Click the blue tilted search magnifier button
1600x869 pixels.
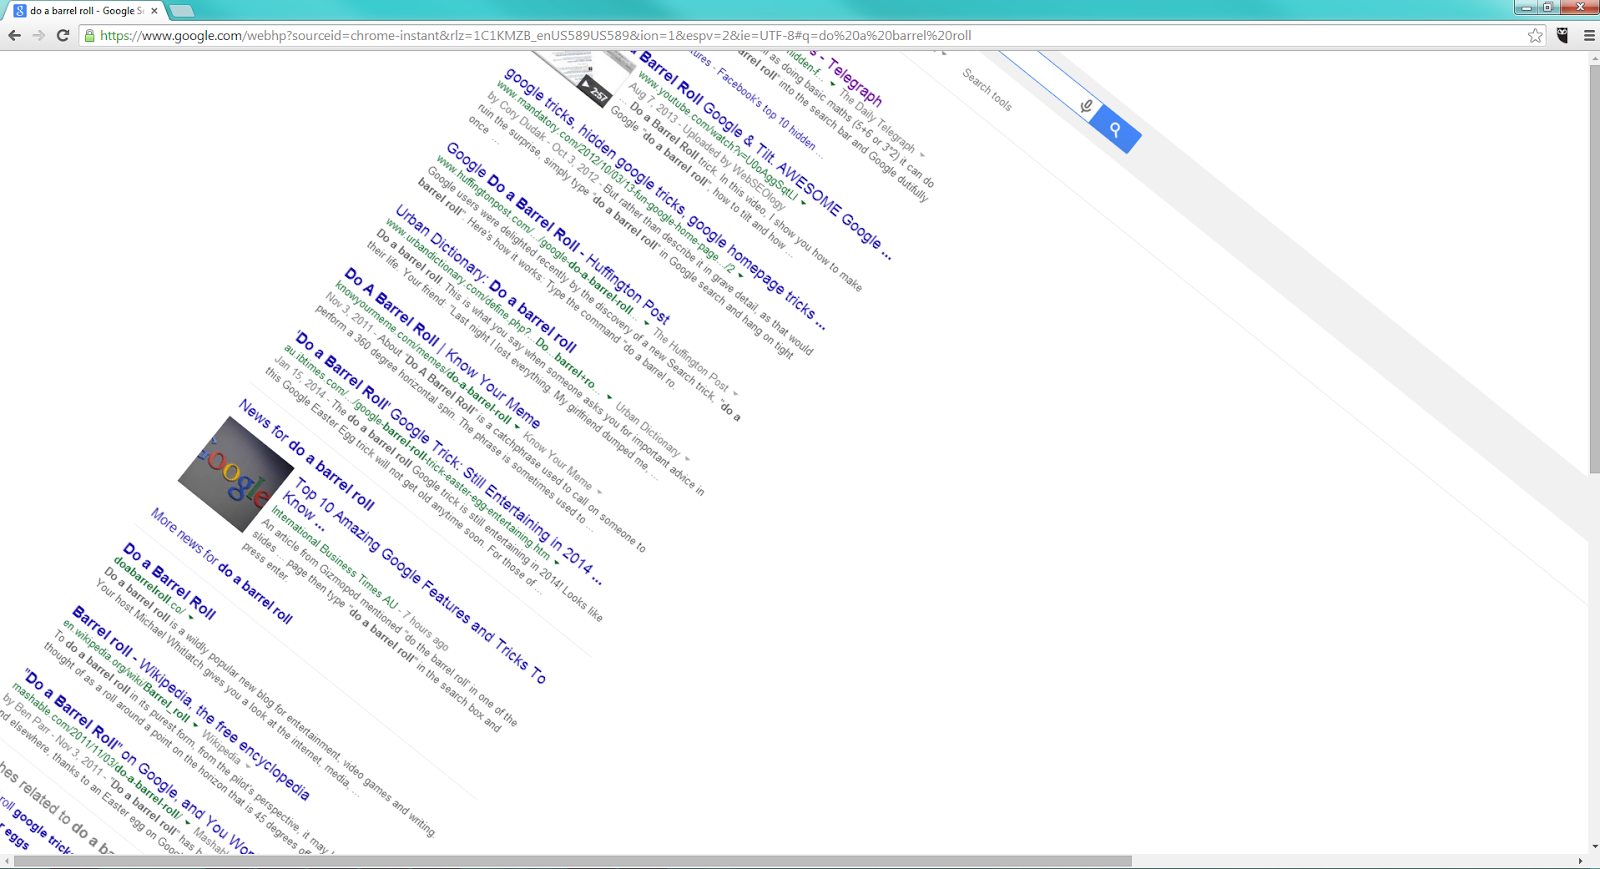pyautogui.click(x=1115, y=130)
